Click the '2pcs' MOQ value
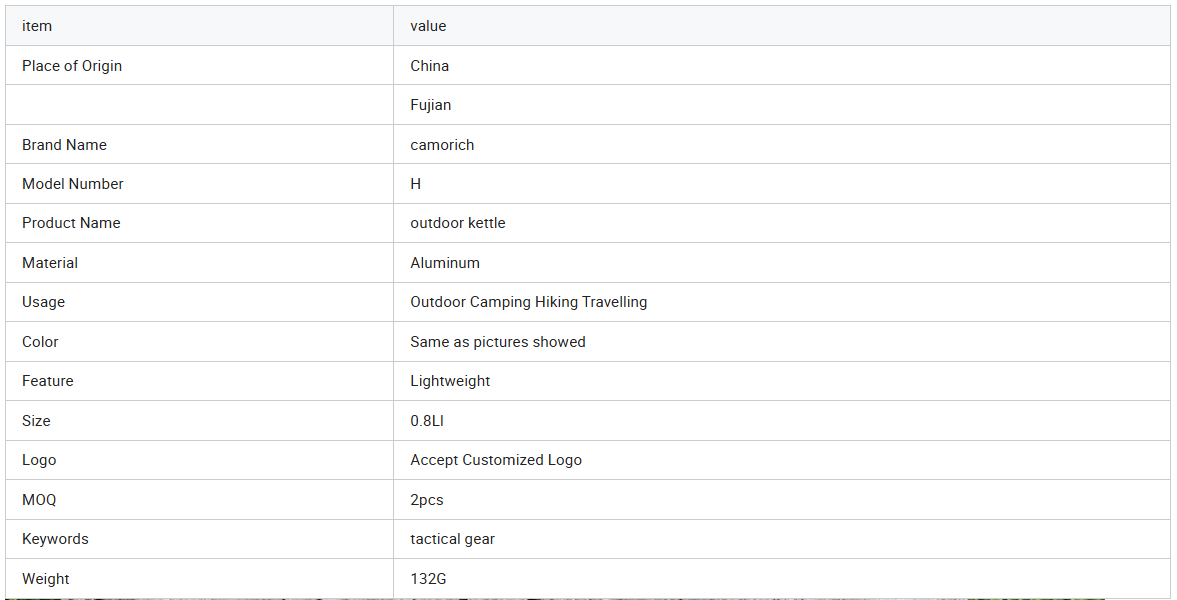The width and height of the screenshot is (1177, 600). click(x=427, y=500)
